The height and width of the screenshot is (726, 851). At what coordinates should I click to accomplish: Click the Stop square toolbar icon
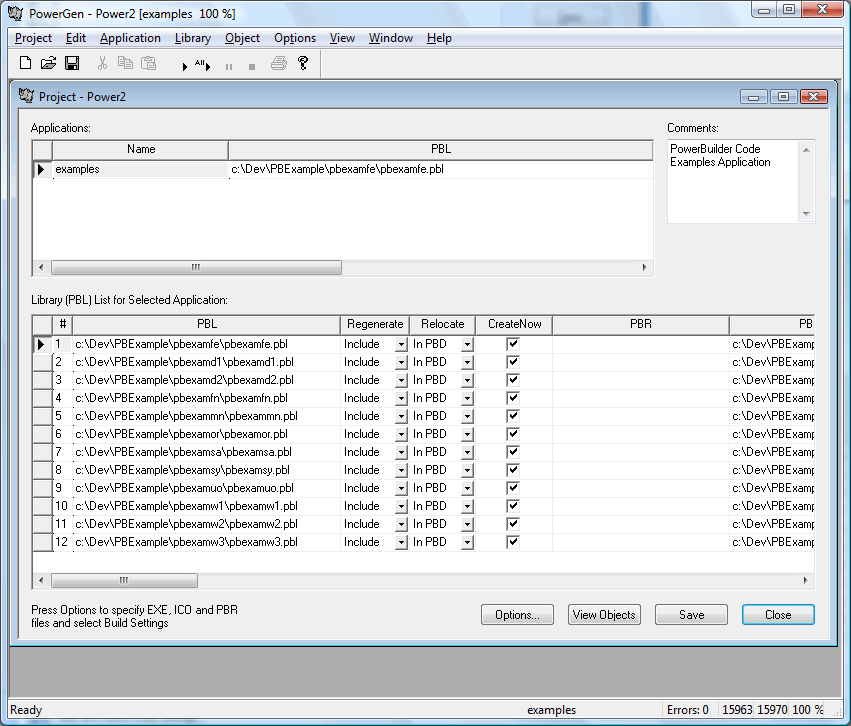[252, 67]
